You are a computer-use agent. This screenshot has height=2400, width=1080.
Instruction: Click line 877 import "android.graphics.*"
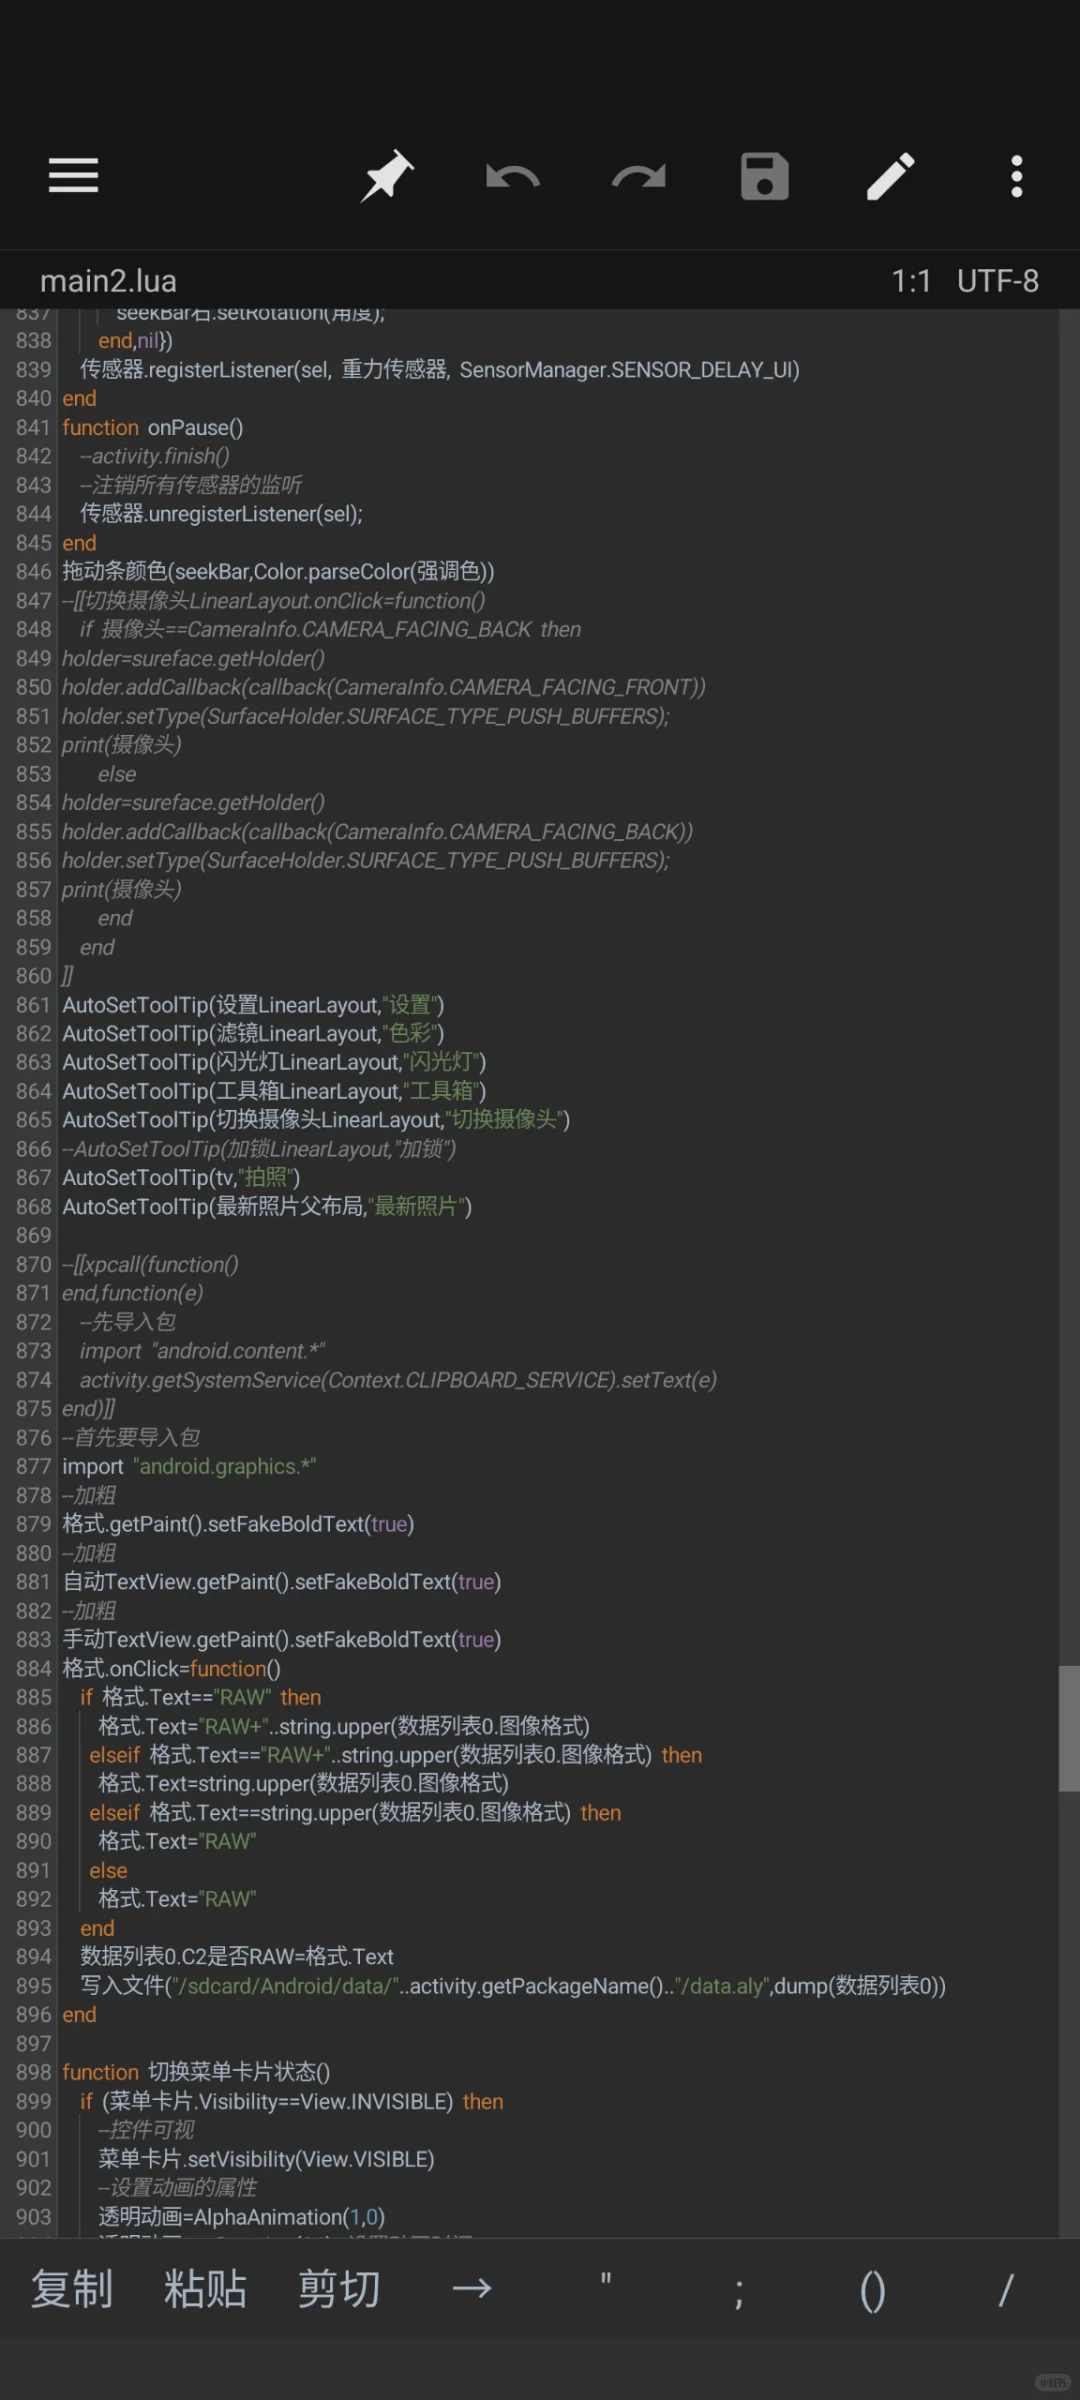(189, 1467)
